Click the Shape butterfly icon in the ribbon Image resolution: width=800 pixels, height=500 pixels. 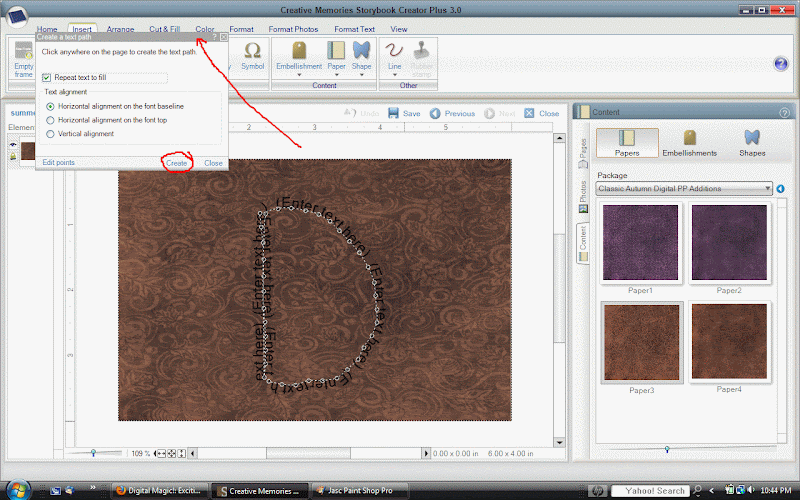tap(362, 50)
